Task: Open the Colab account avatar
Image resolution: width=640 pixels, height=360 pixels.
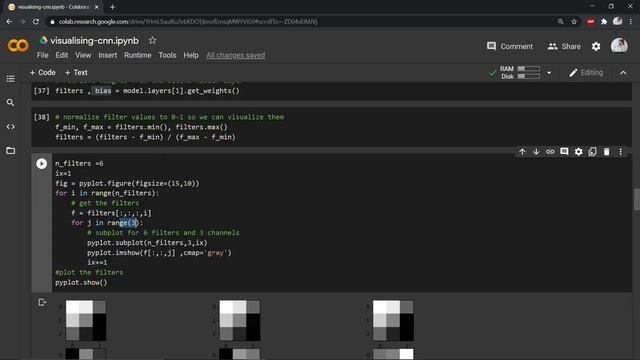Action: [619, 46]
